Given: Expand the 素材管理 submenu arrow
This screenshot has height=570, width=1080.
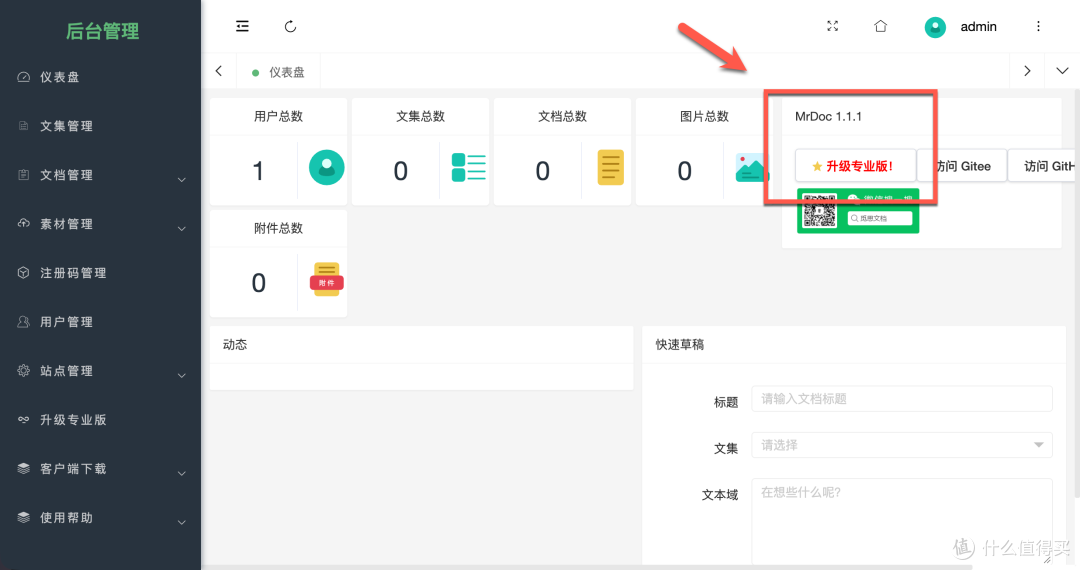Looking at the screenshot, I should [x=182, y=229].
